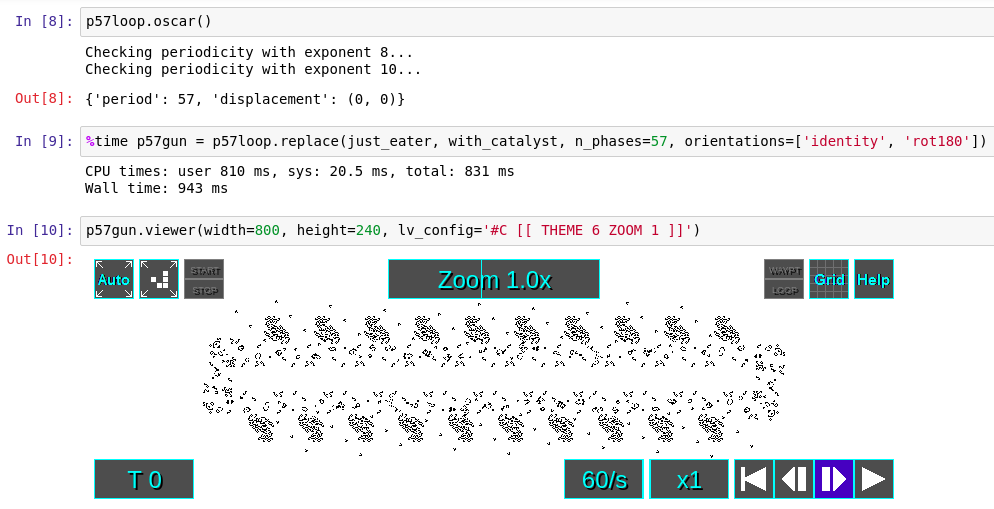Adjust the 60/s speed slider
Image resolution: width=994 pixels, height=509 pixels.
(x=604, y=479)
